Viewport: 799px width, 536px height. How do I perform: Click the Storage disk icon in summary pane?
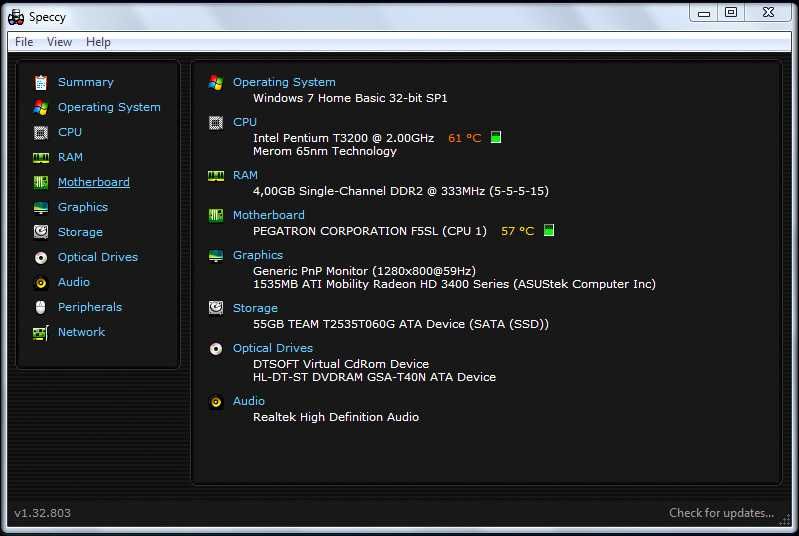pyautogui.click(x=216, y=308)
